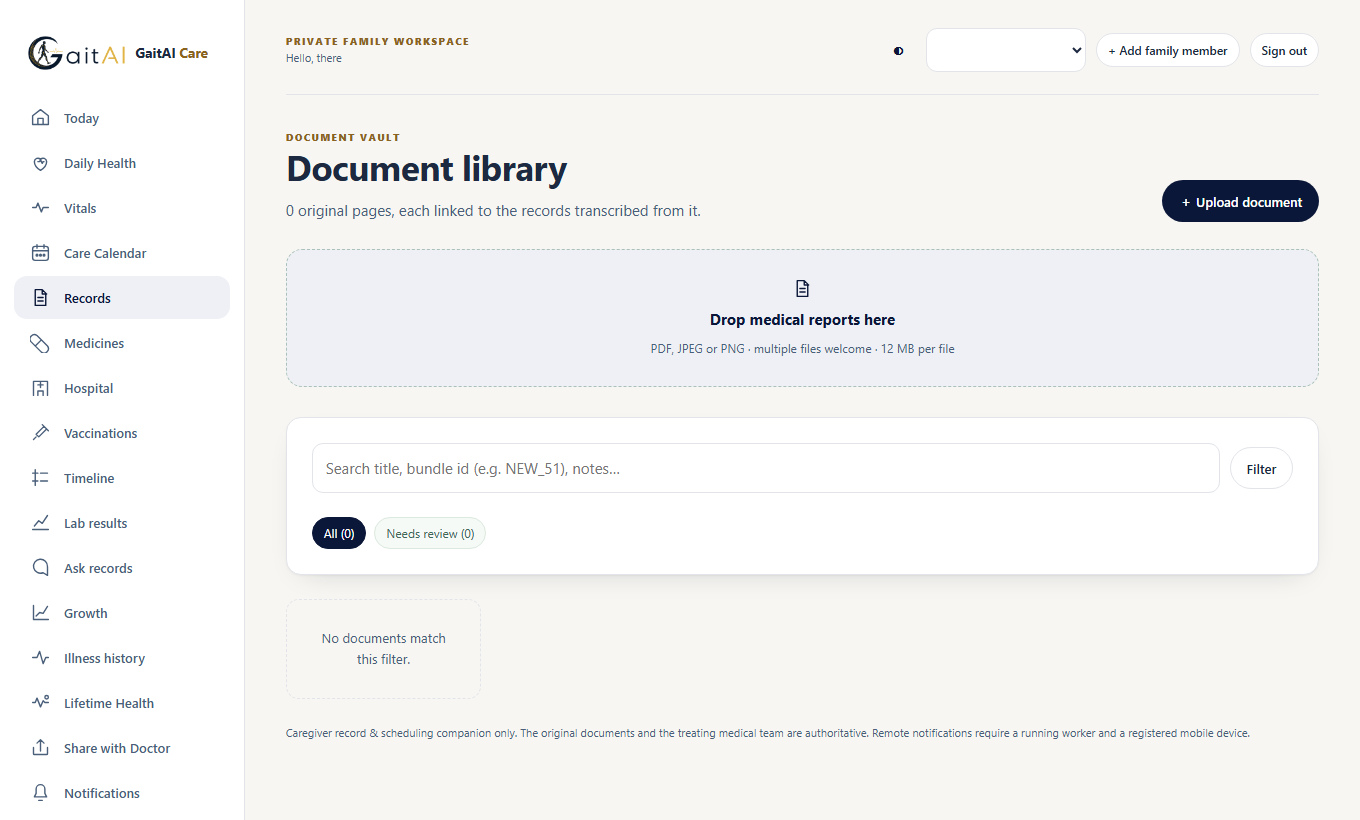The height and width of the screenshot is (820, 1360).
Task: Select the Needs review (0) chip
Action: point(430,533)
